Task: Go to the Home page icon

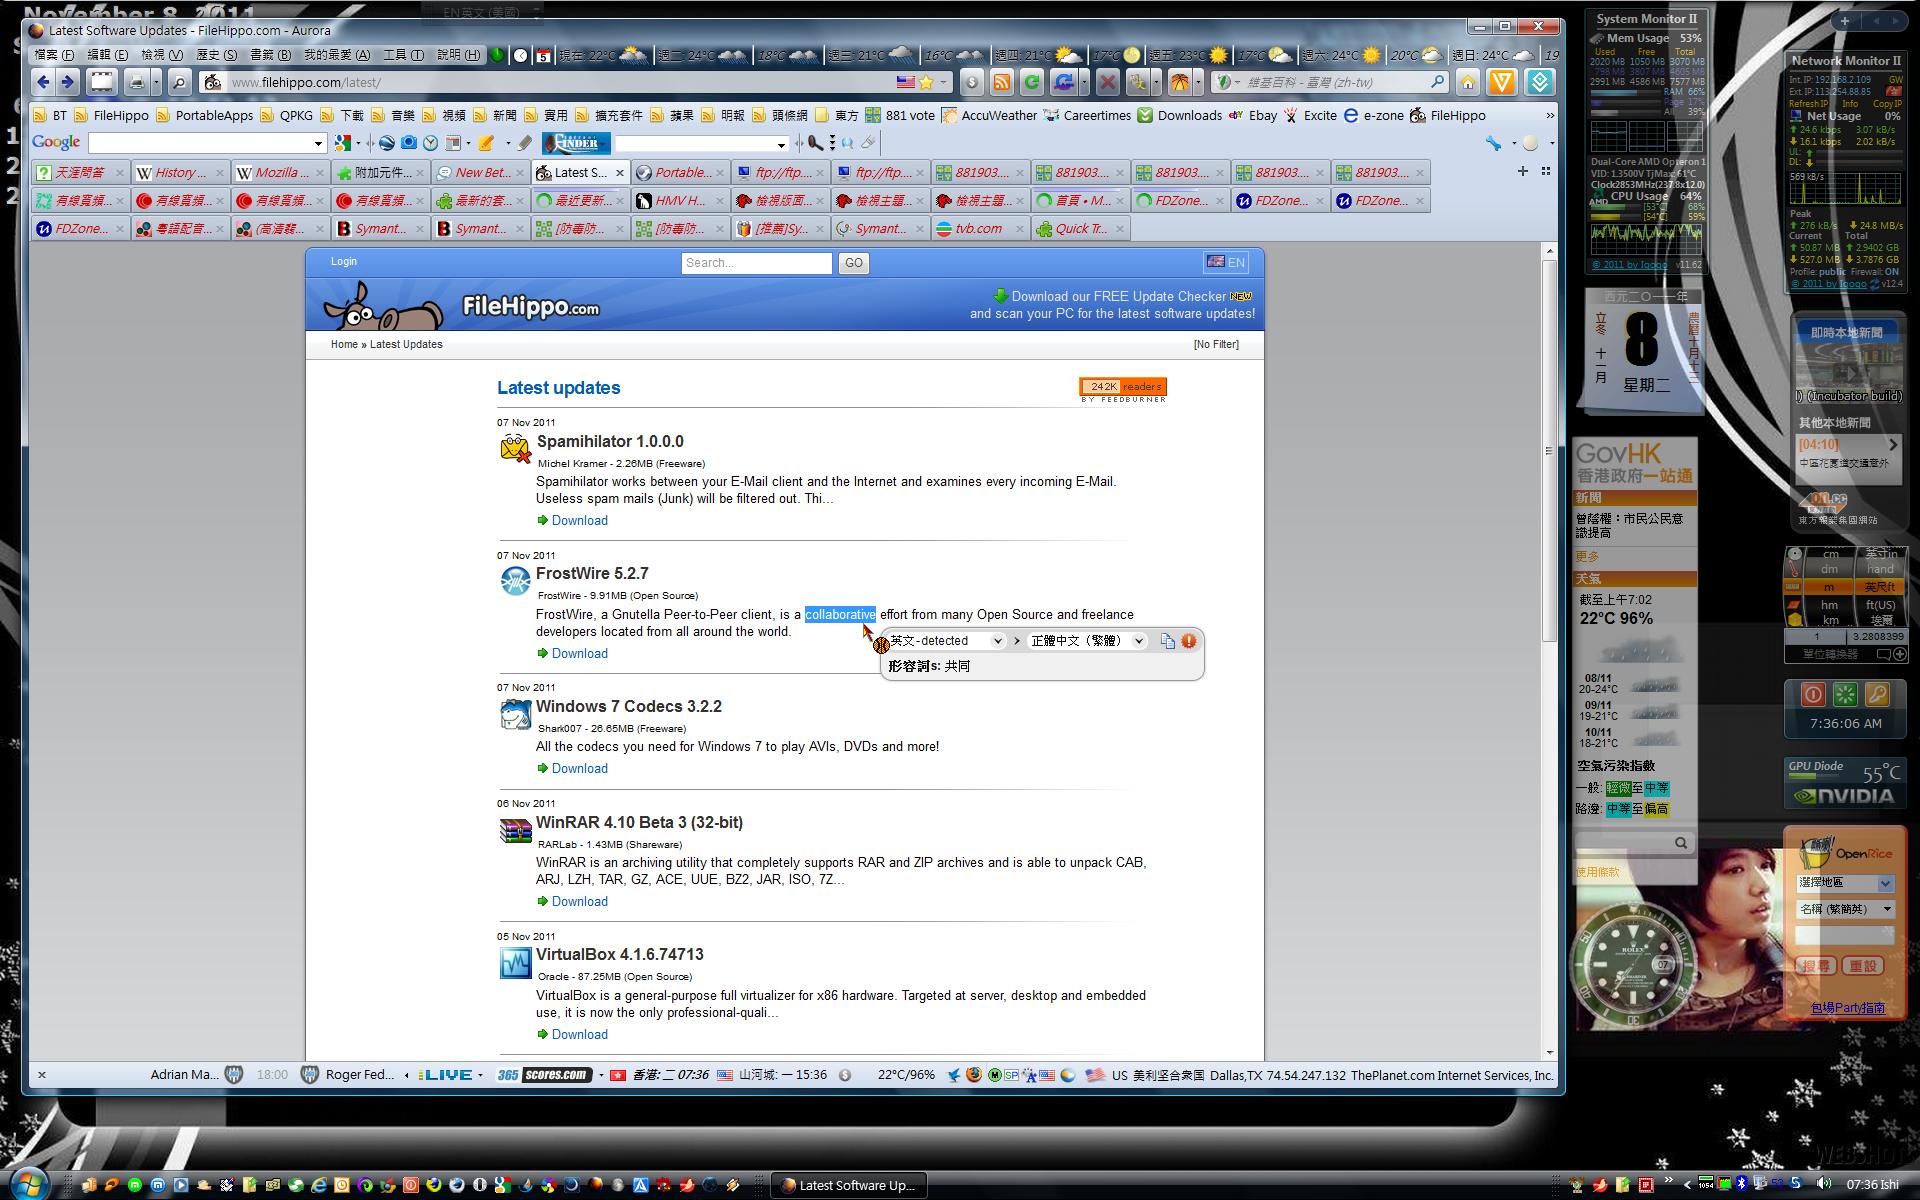Action: pos(1467,82)
